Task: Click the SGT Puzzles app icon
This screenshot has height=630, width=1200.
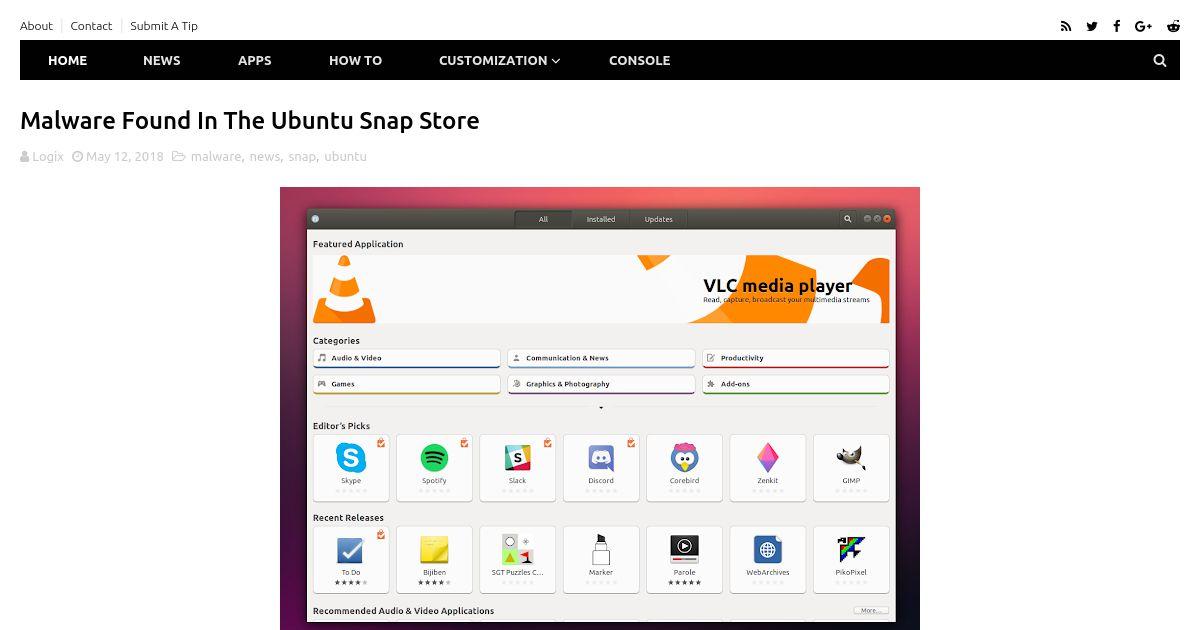Action: click(x=517, y=550)
